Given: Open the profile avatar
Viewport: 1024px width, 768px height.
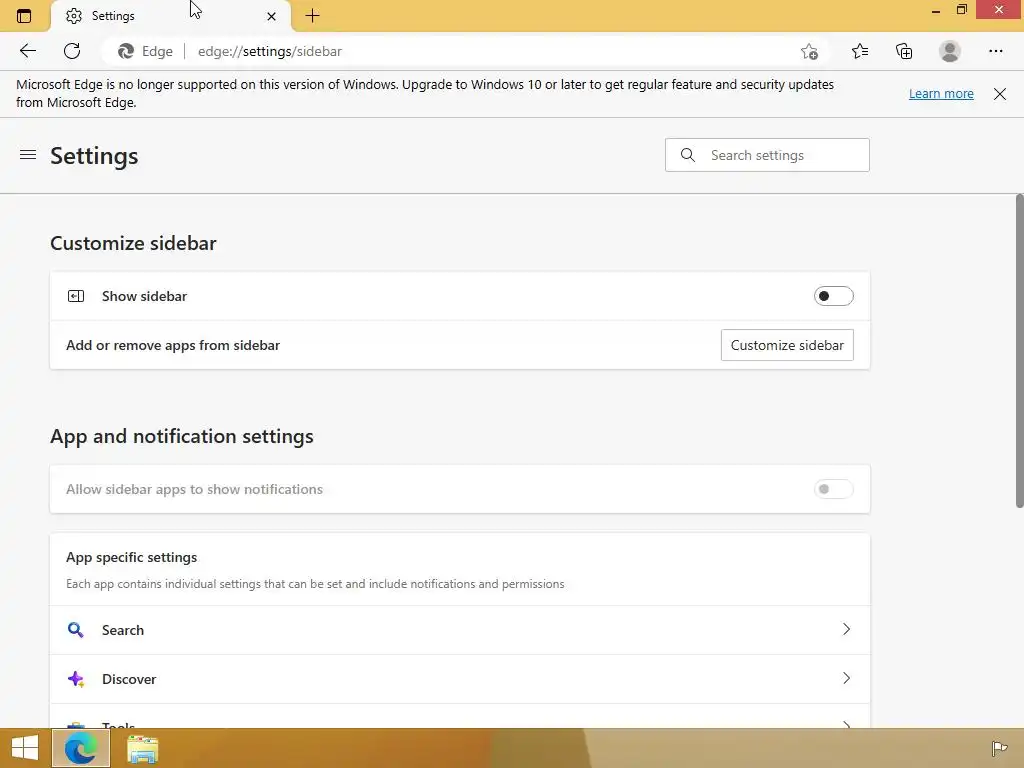Looking at the screenshot, I should pyautogui.click(x=950, y=51).
